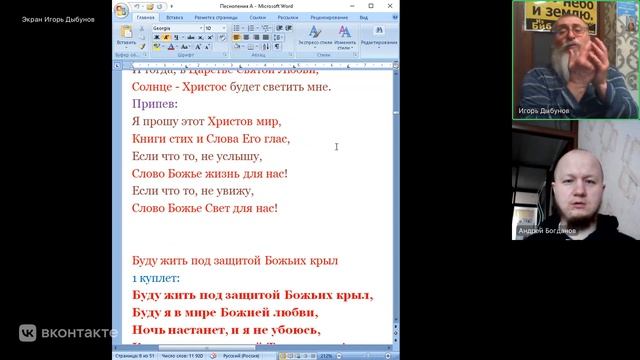Open the round Office button menu
The image size is (640, 360).
pos(121,10)
